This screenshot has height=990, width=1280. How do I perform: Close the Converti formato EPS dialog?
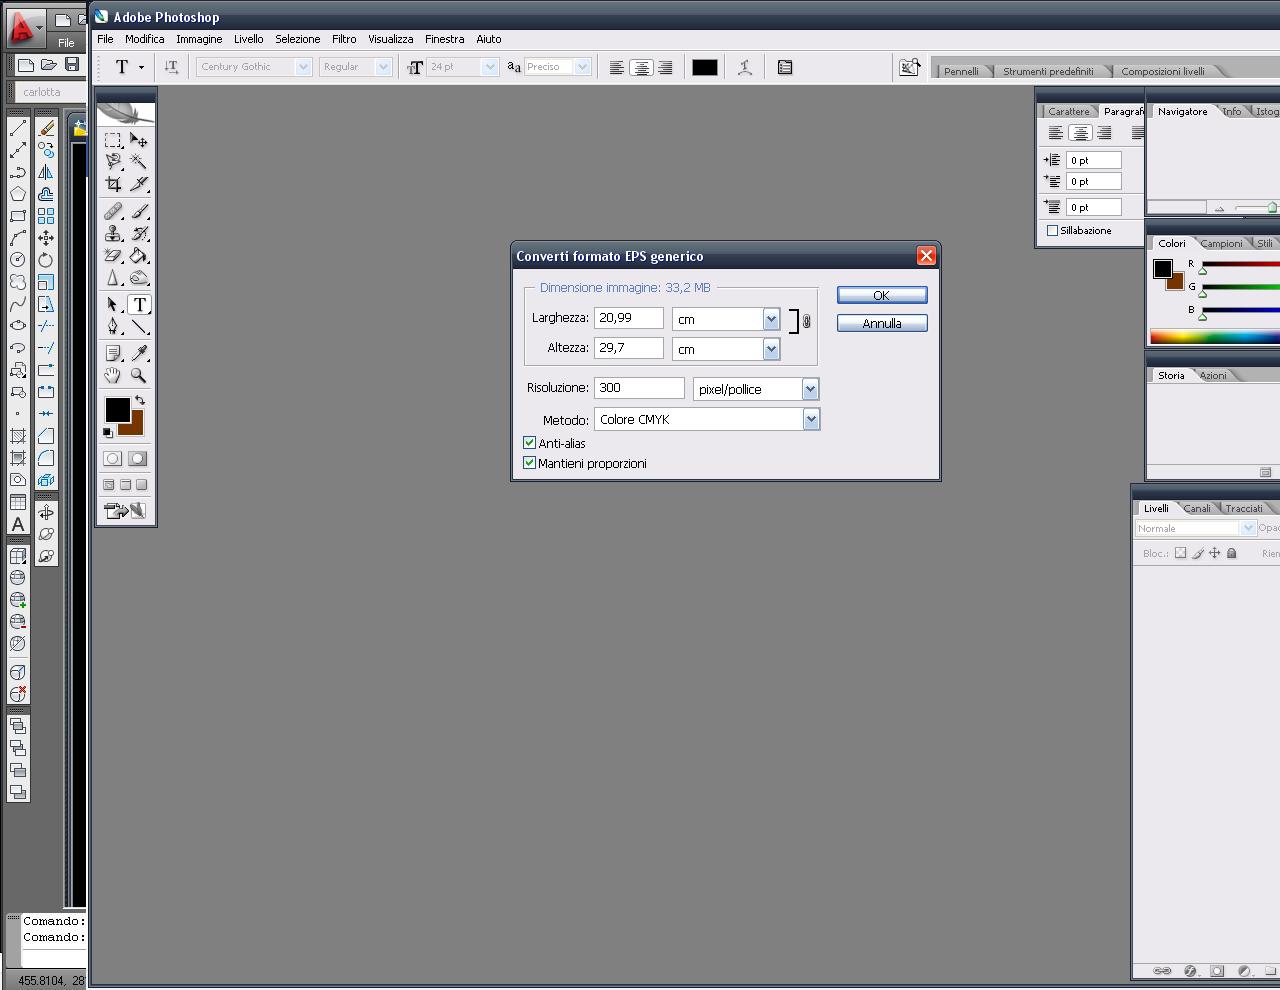click(926, 256)
